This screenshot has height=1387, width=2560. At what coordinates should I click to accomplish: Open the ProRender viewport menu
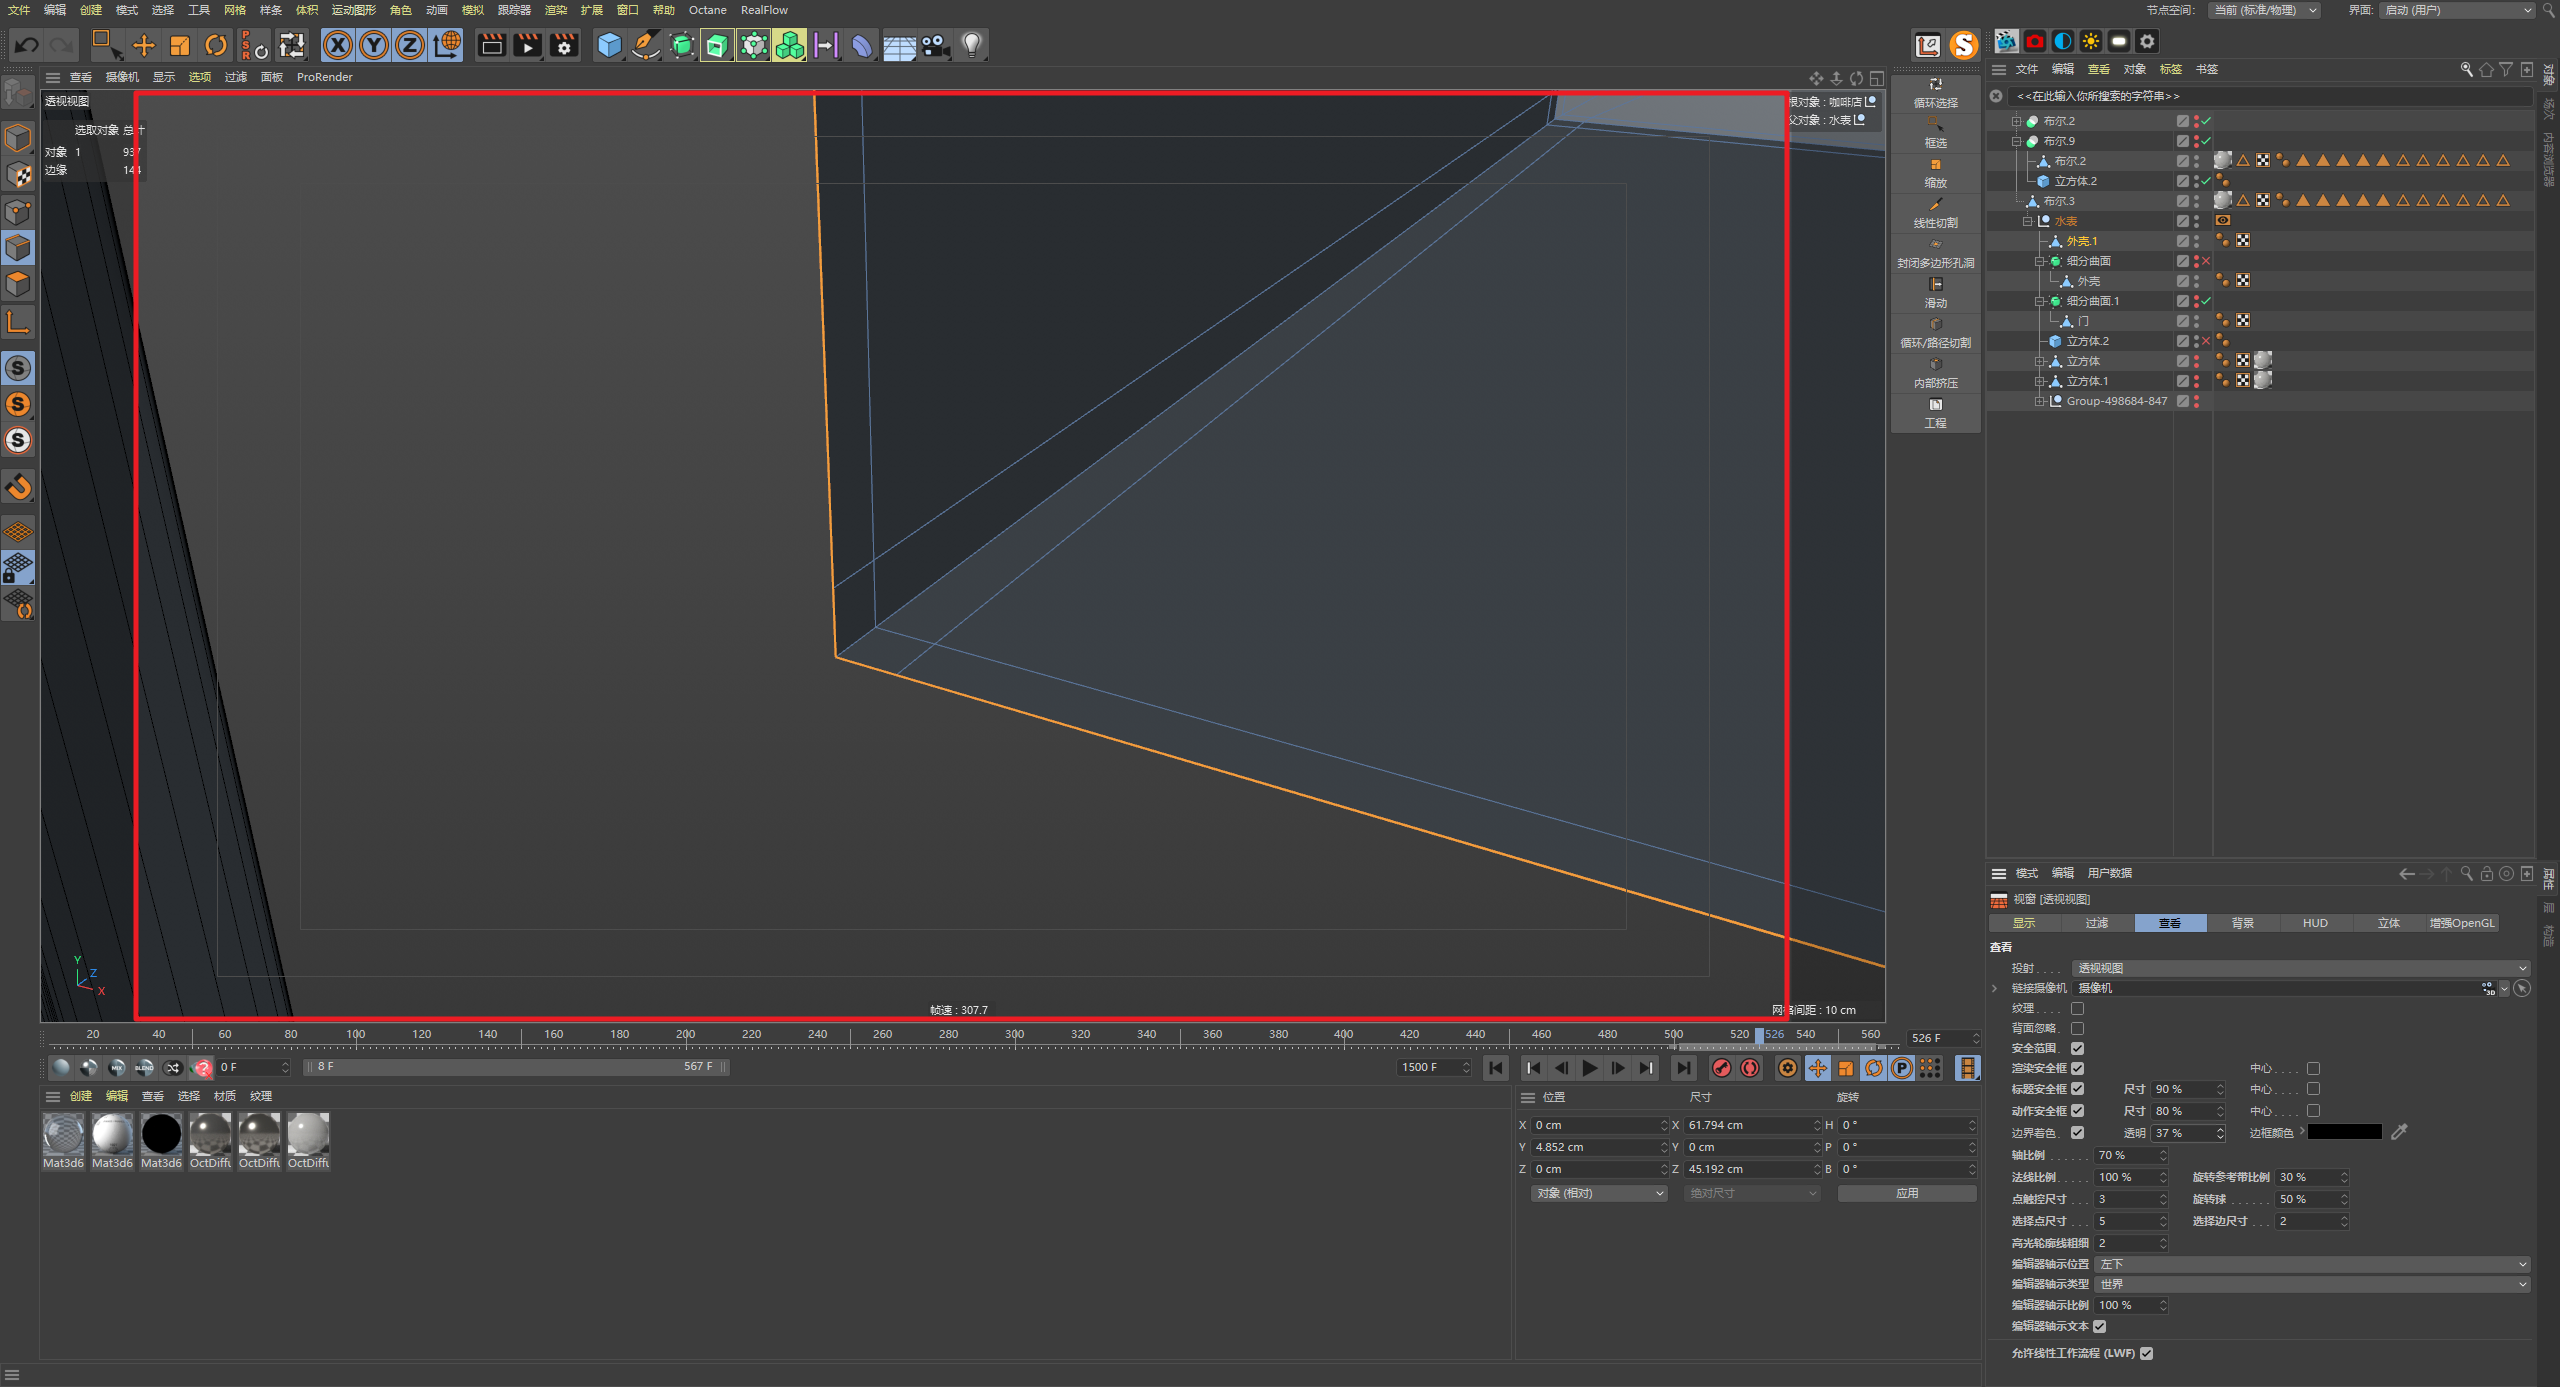(x=324, y=77)
